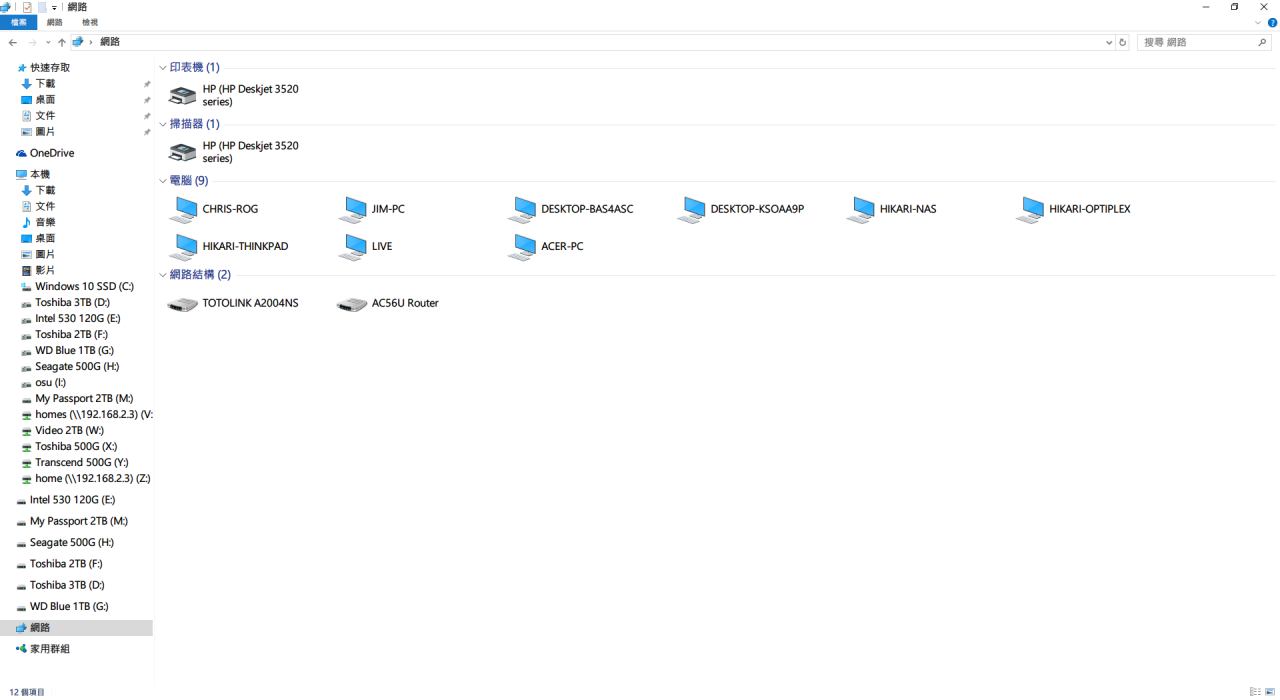Image resolution: width=1280 pixels, height=700 pixels.
Task: Select the DESKTOP-KSOAA9P computer
Action: (x=741, y=209)
